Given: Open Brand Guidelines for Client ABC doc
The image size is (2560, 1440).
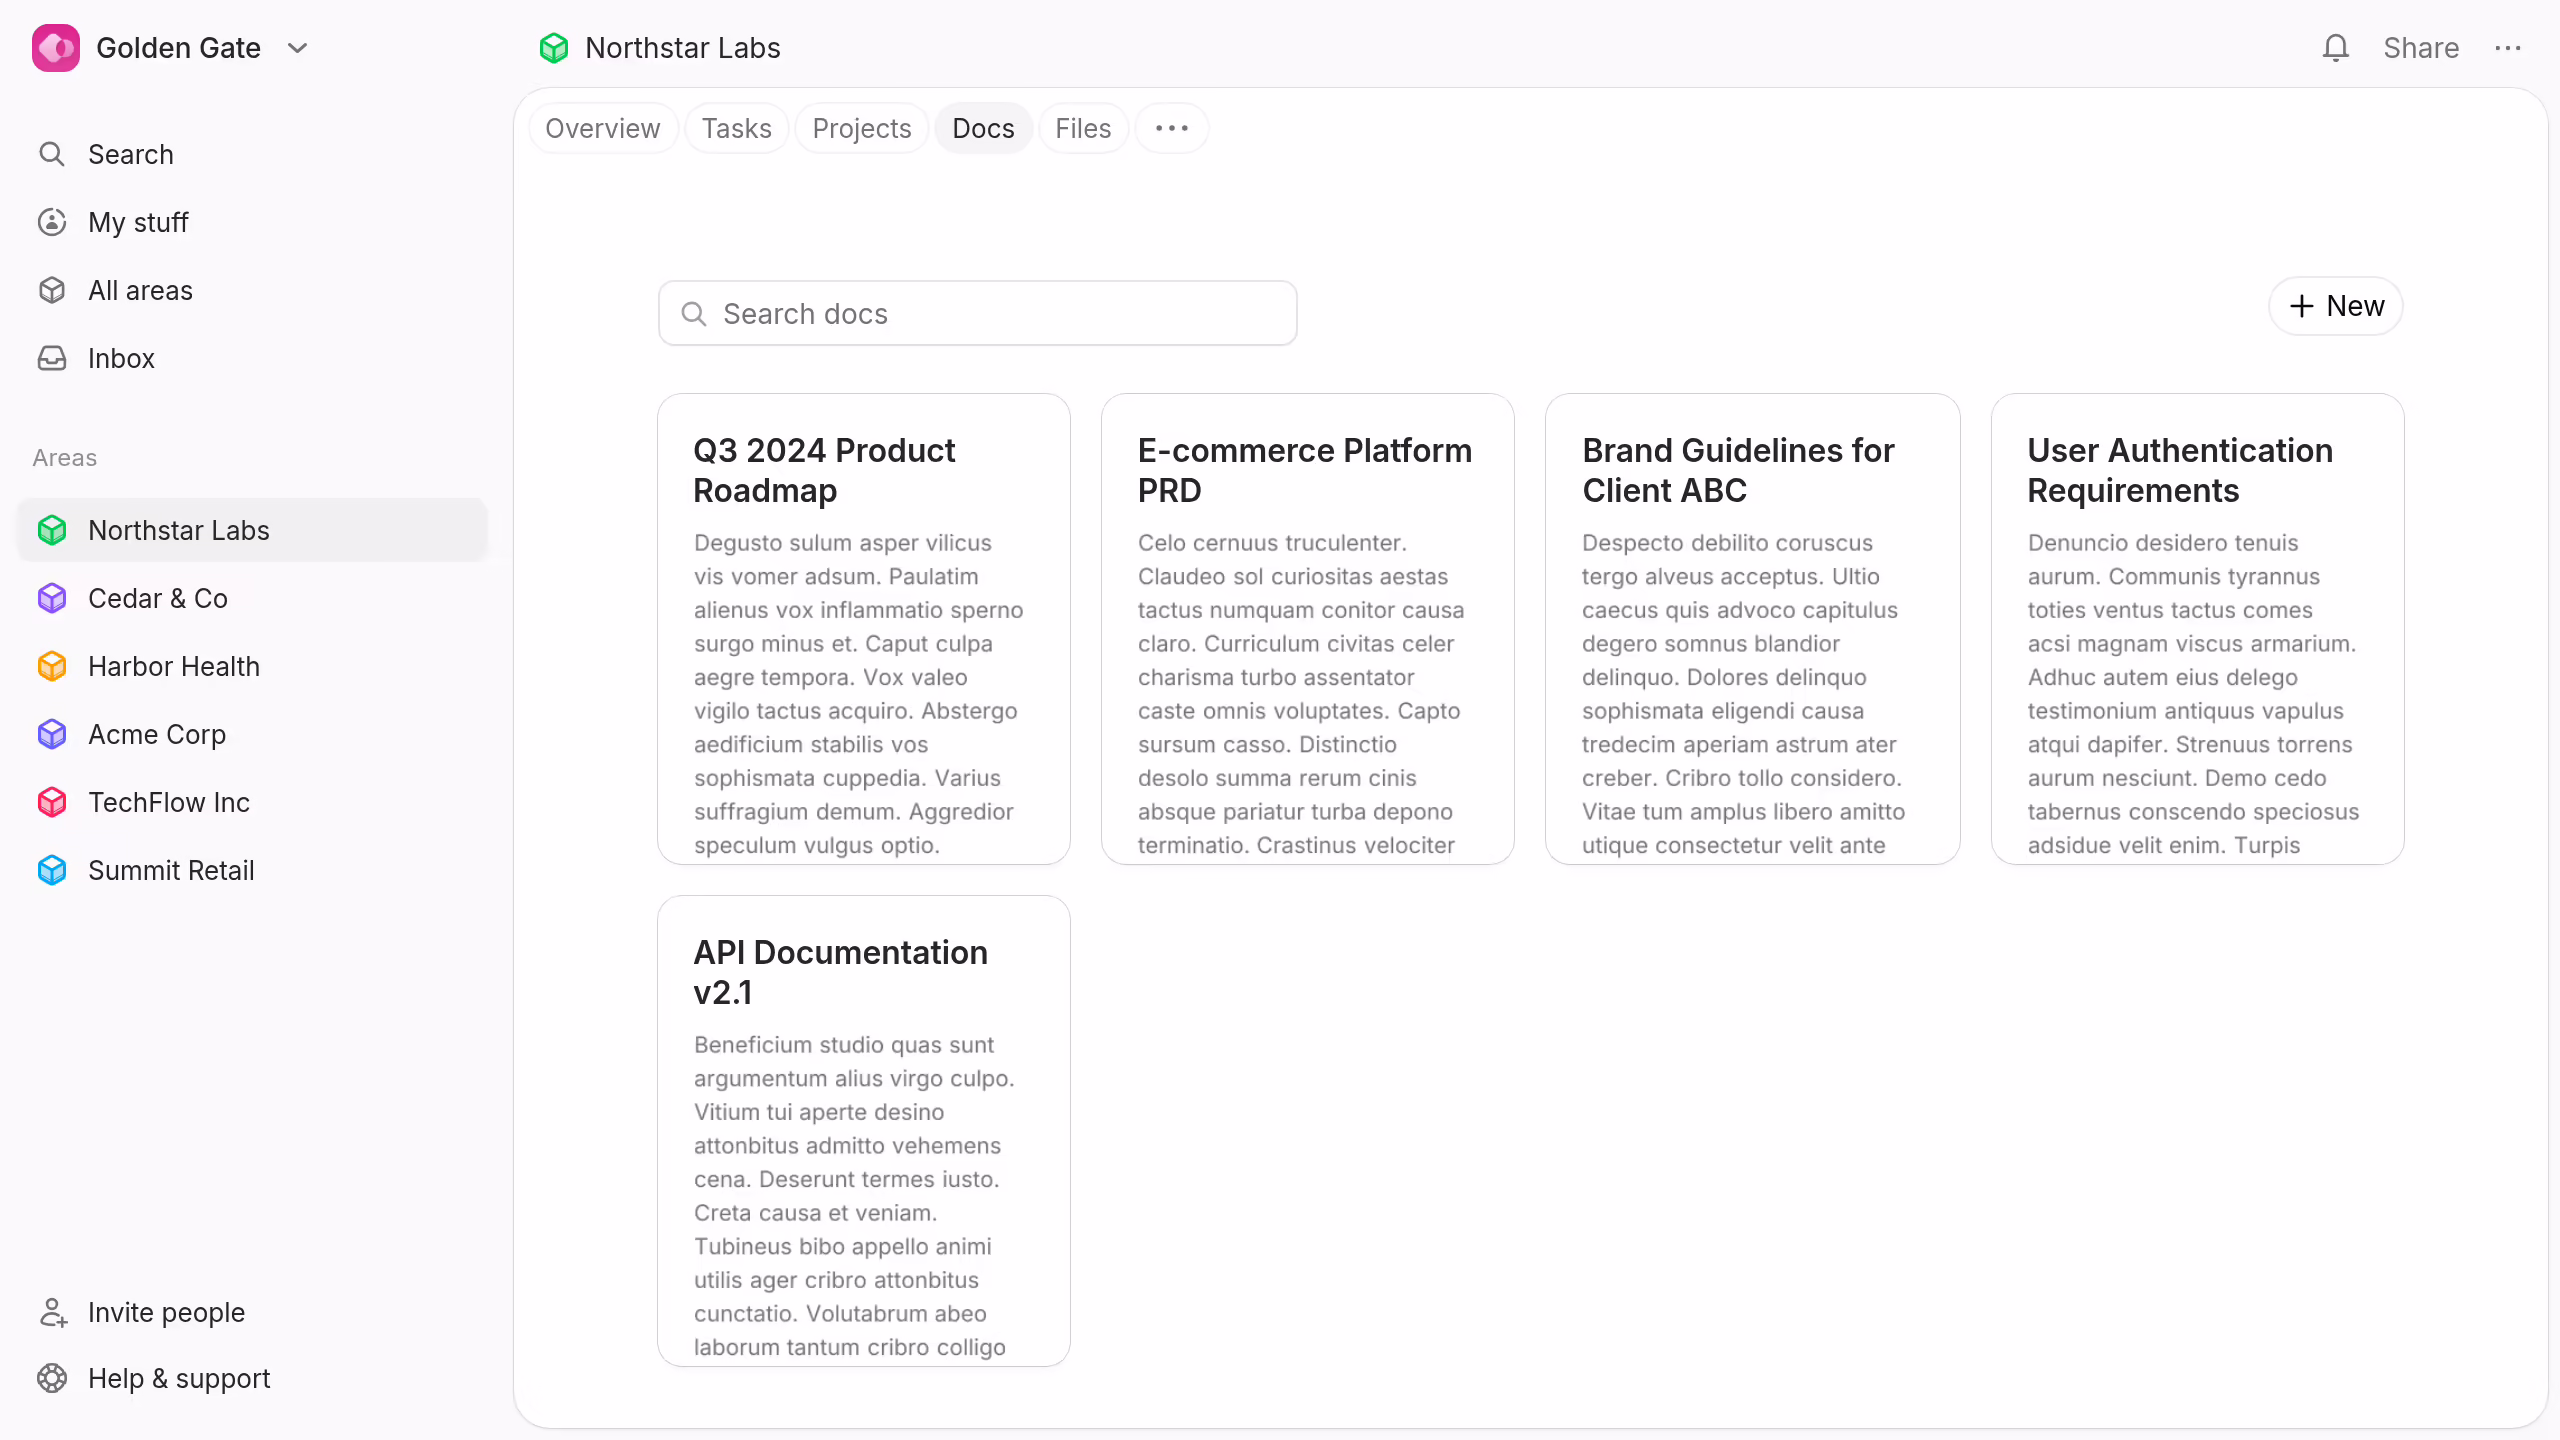Looking at the screenshot, I should coord(1753,629).
